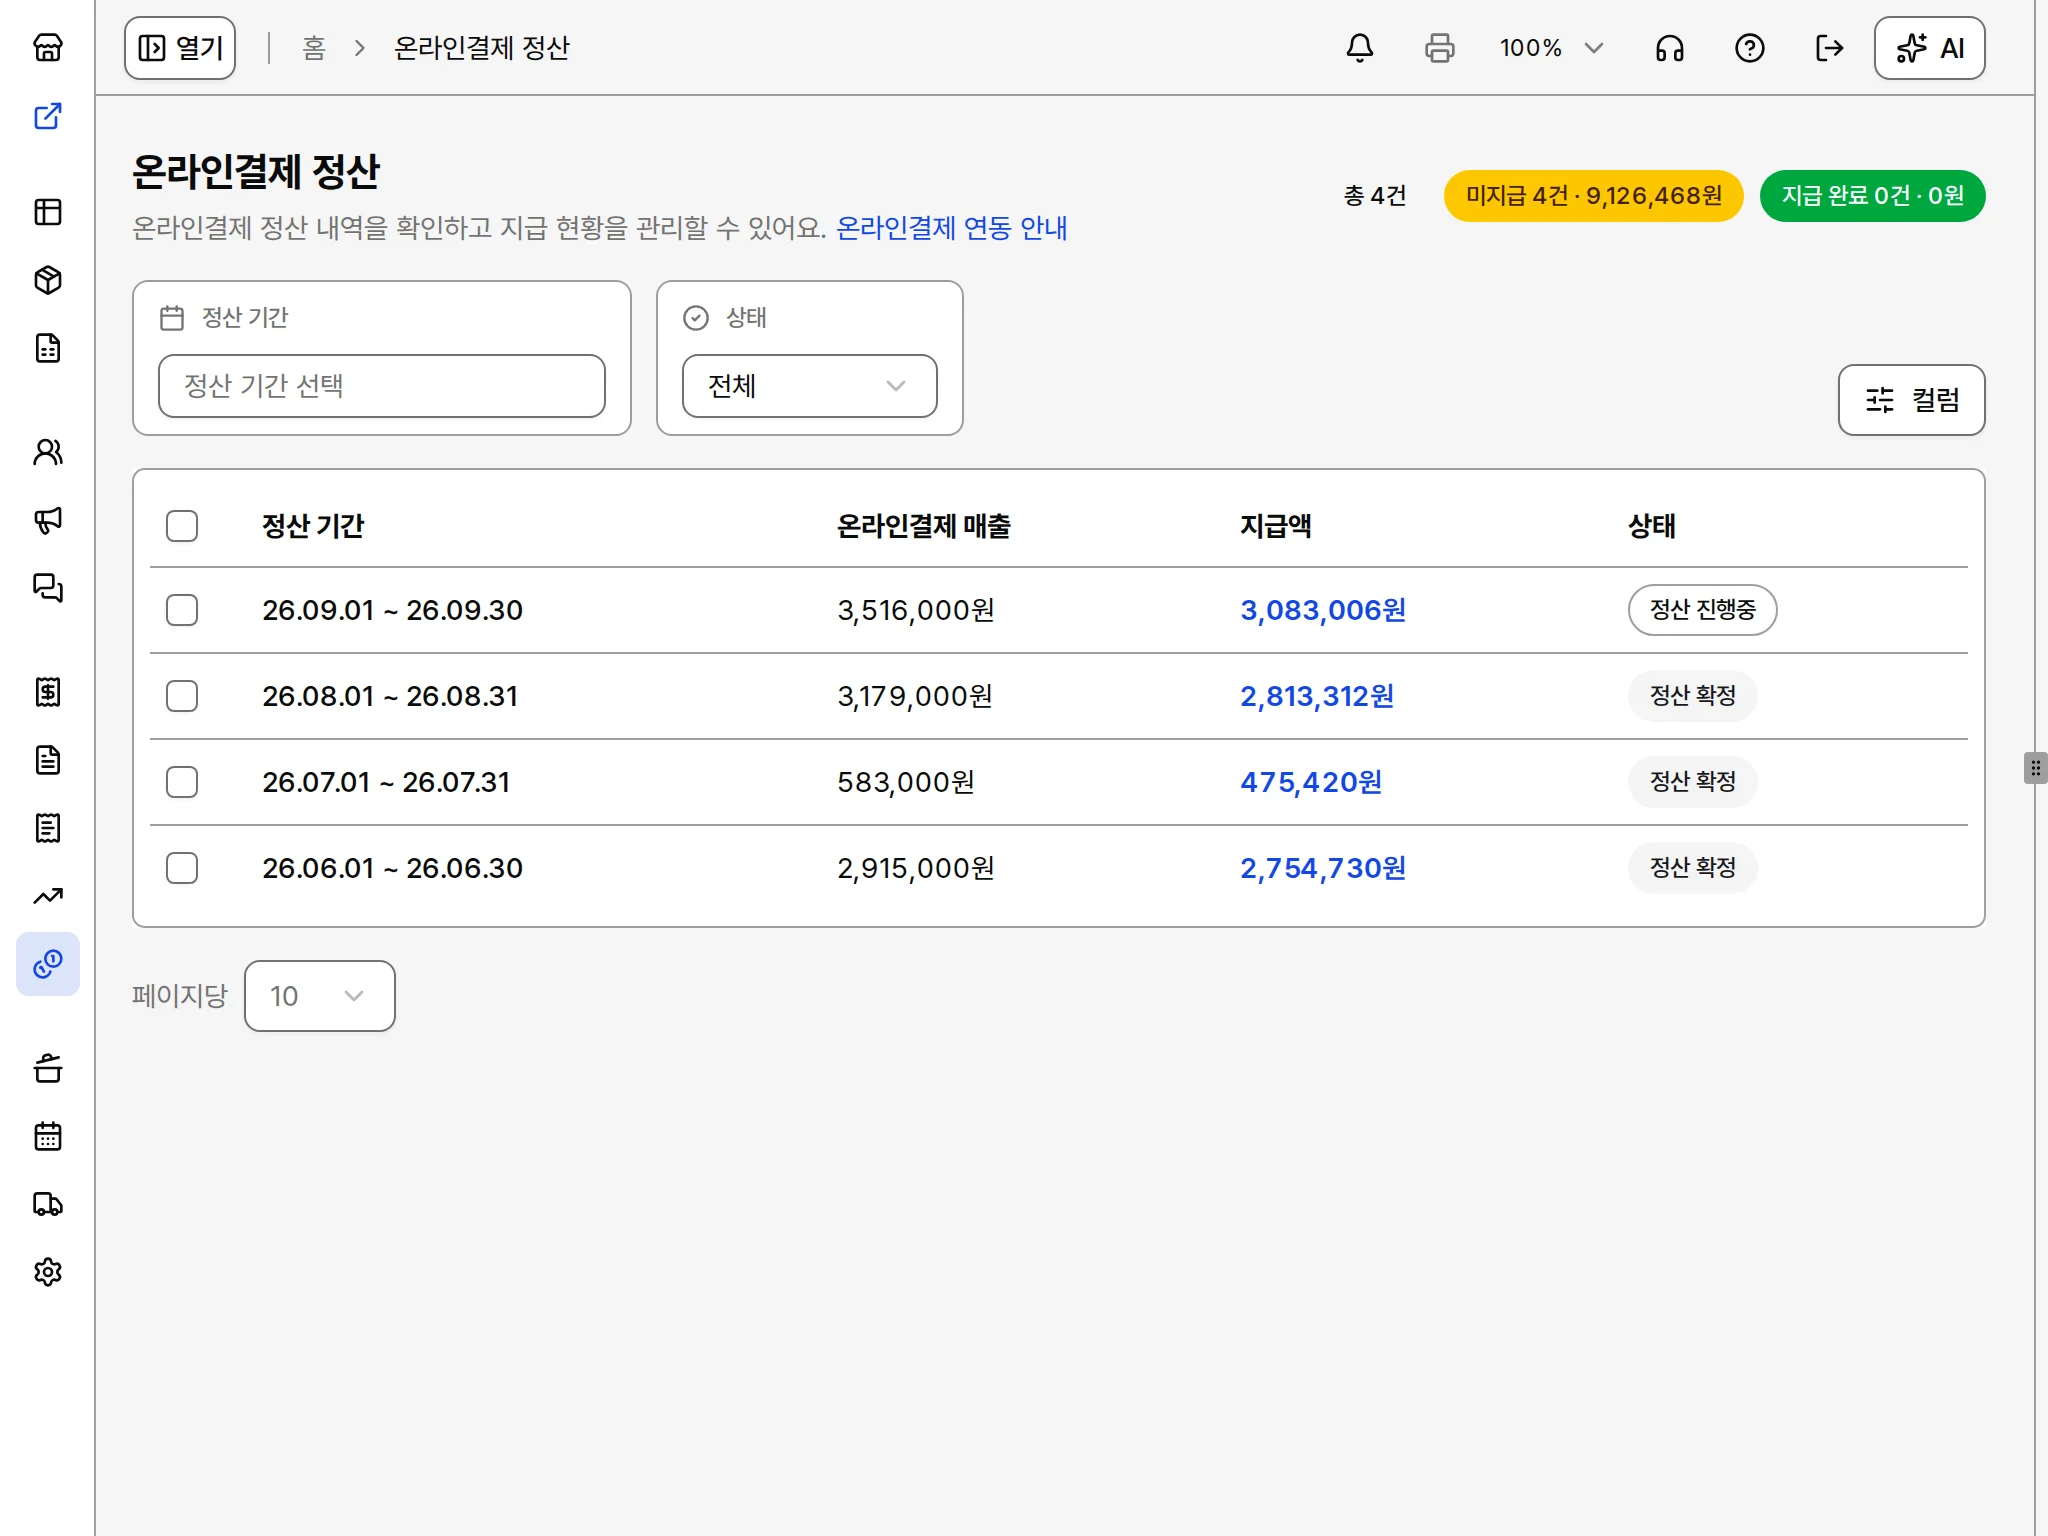Check the 26.07.01 ~ 26.07.31 row checkbox

[182, 782]
